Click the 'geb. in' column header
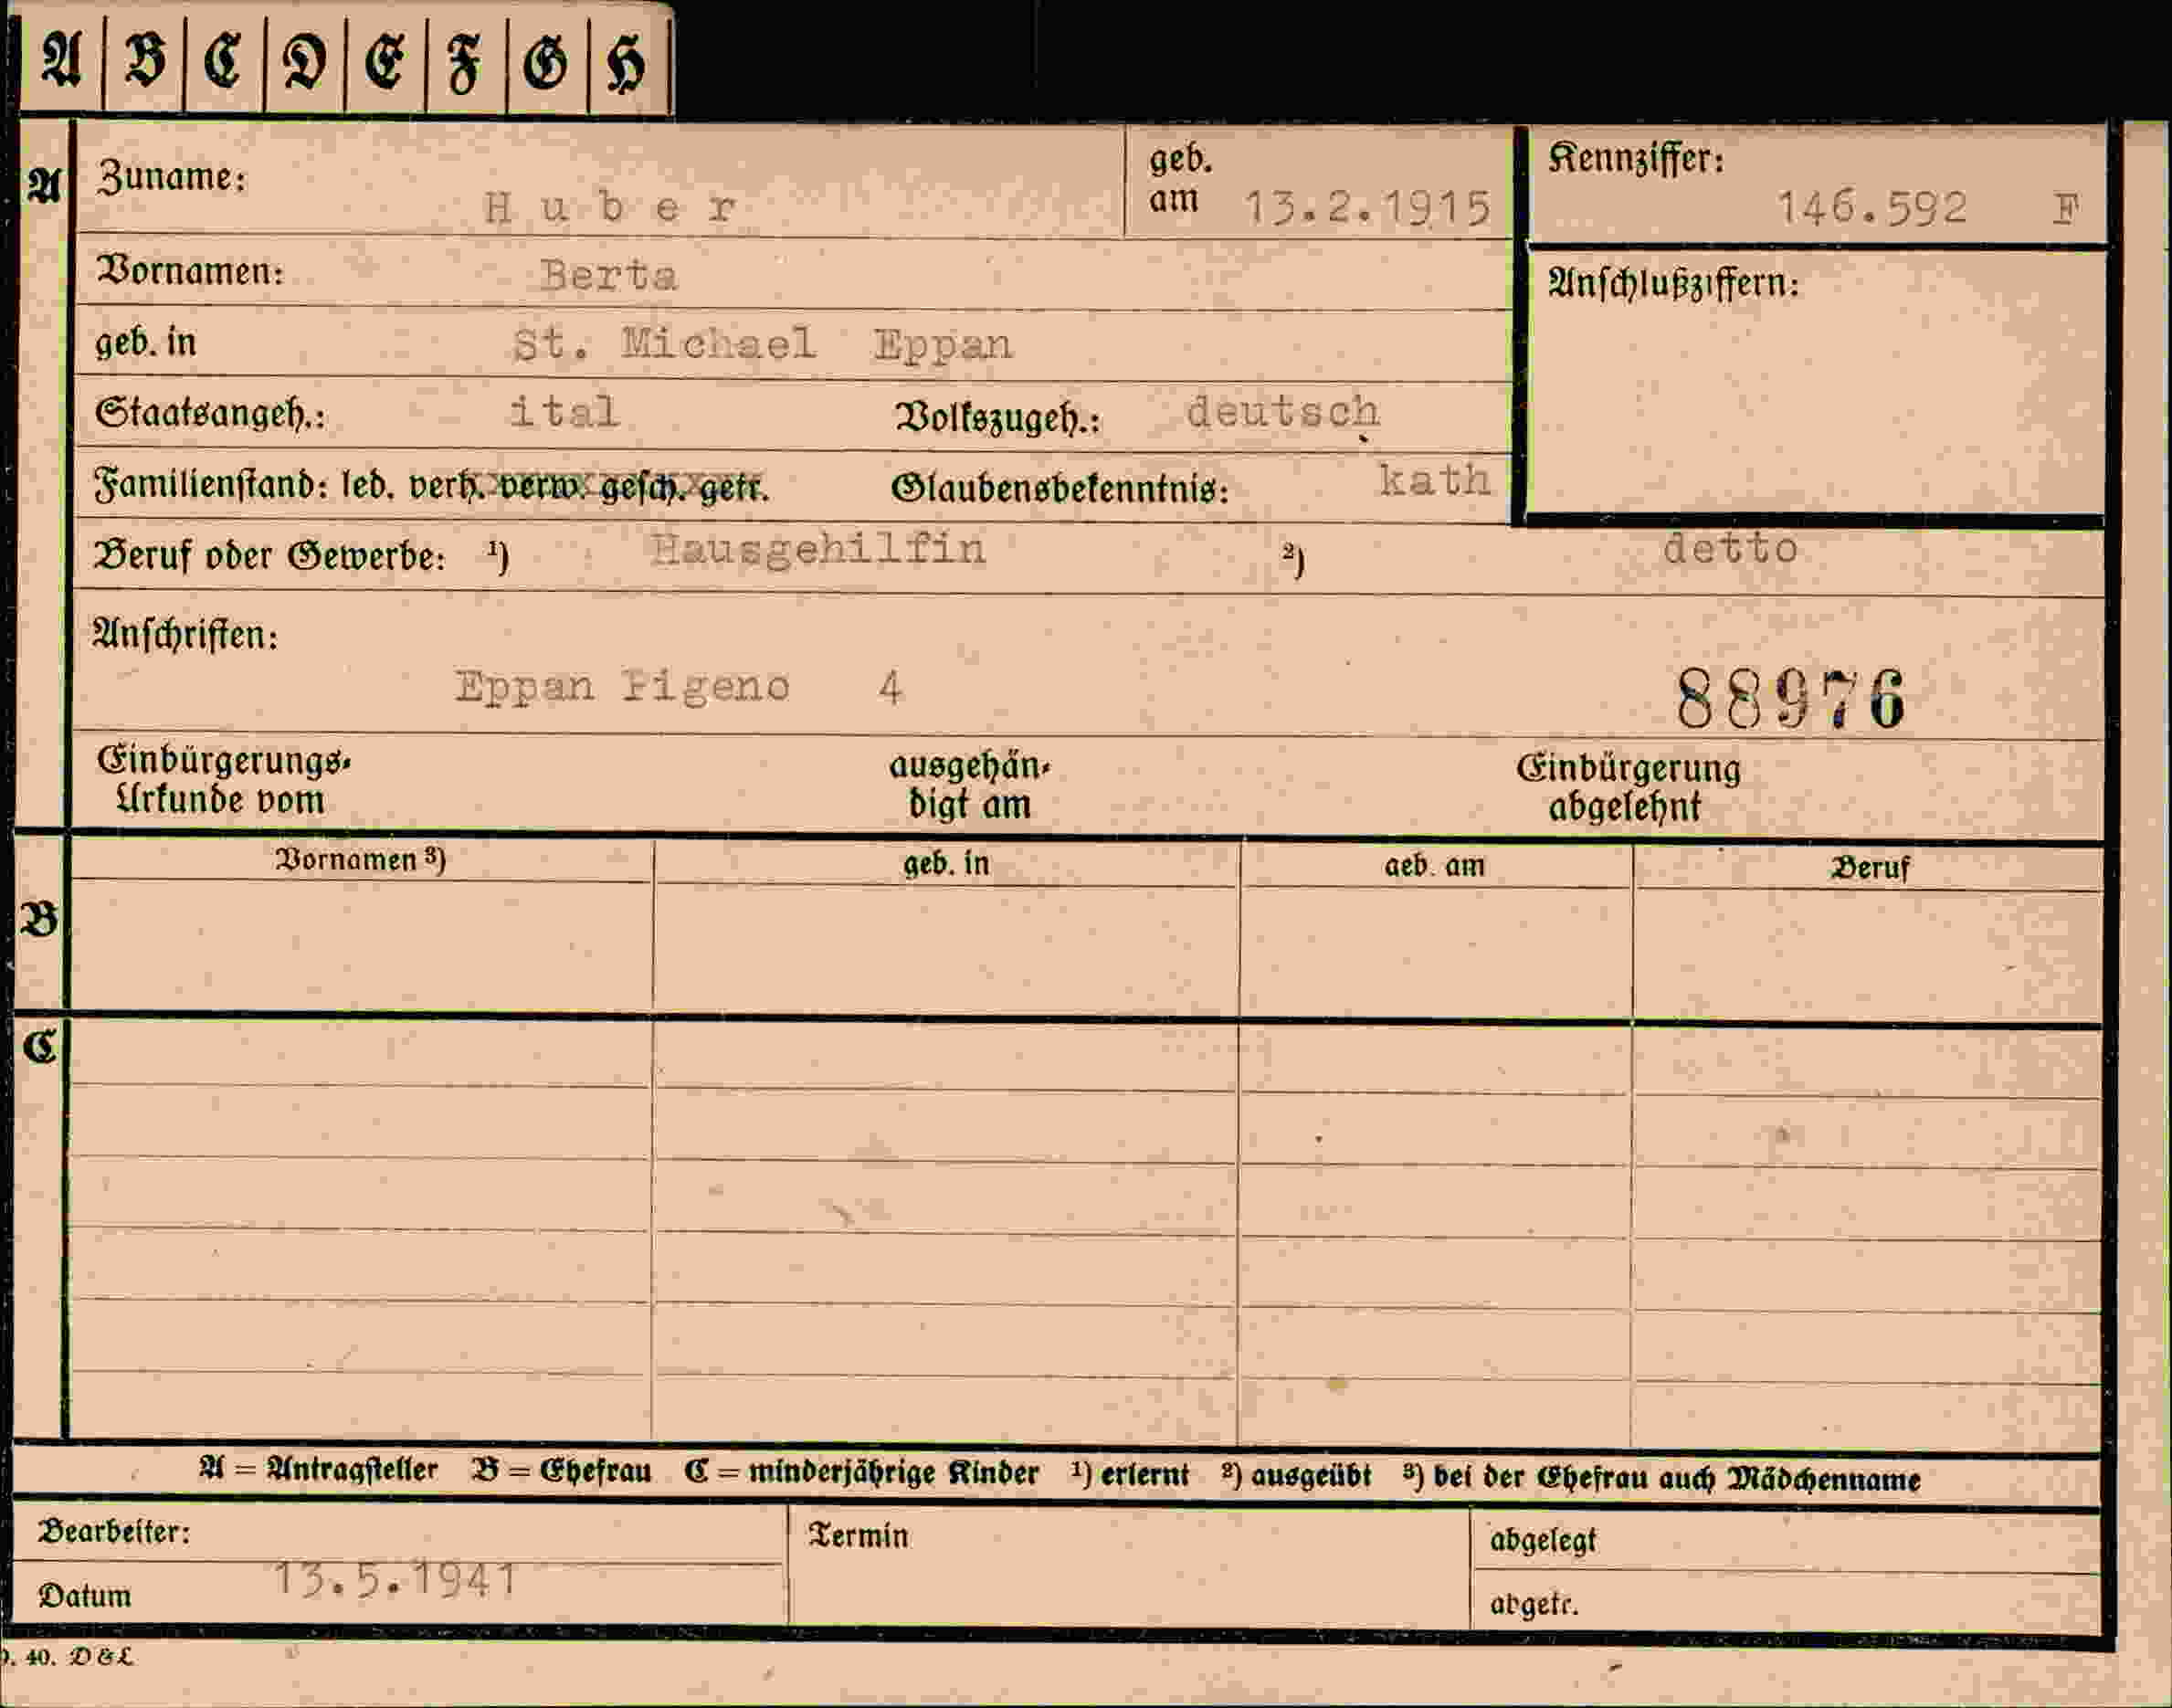 point(946,863)
